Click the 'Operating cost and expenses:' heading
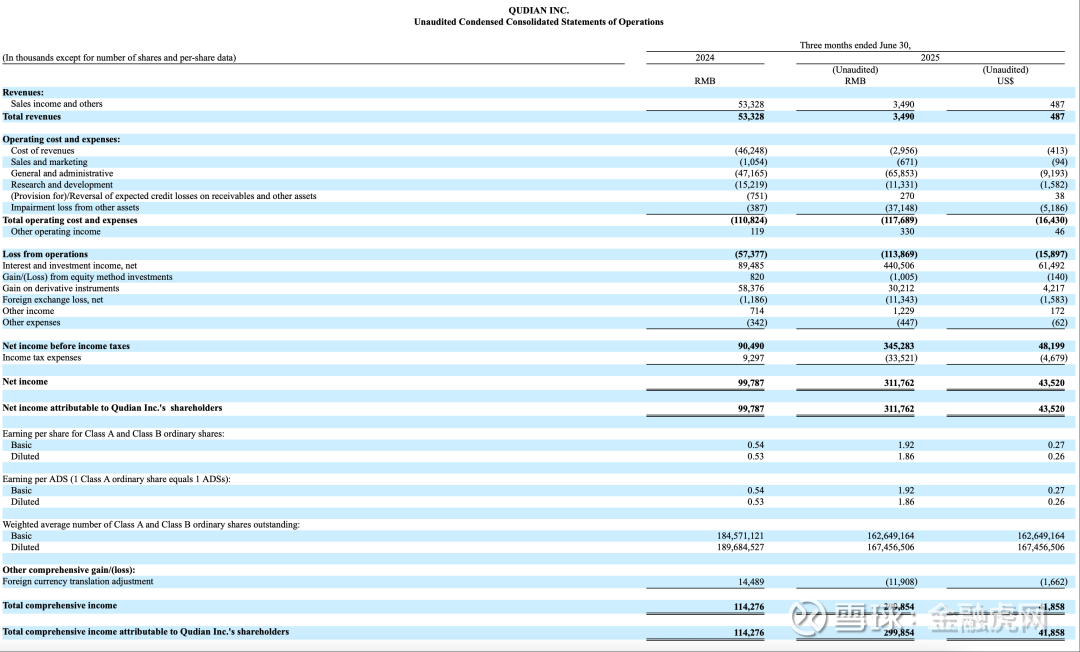Viewport: 1080px width, 652px height. pyautogui.click(x=61, y=139)
